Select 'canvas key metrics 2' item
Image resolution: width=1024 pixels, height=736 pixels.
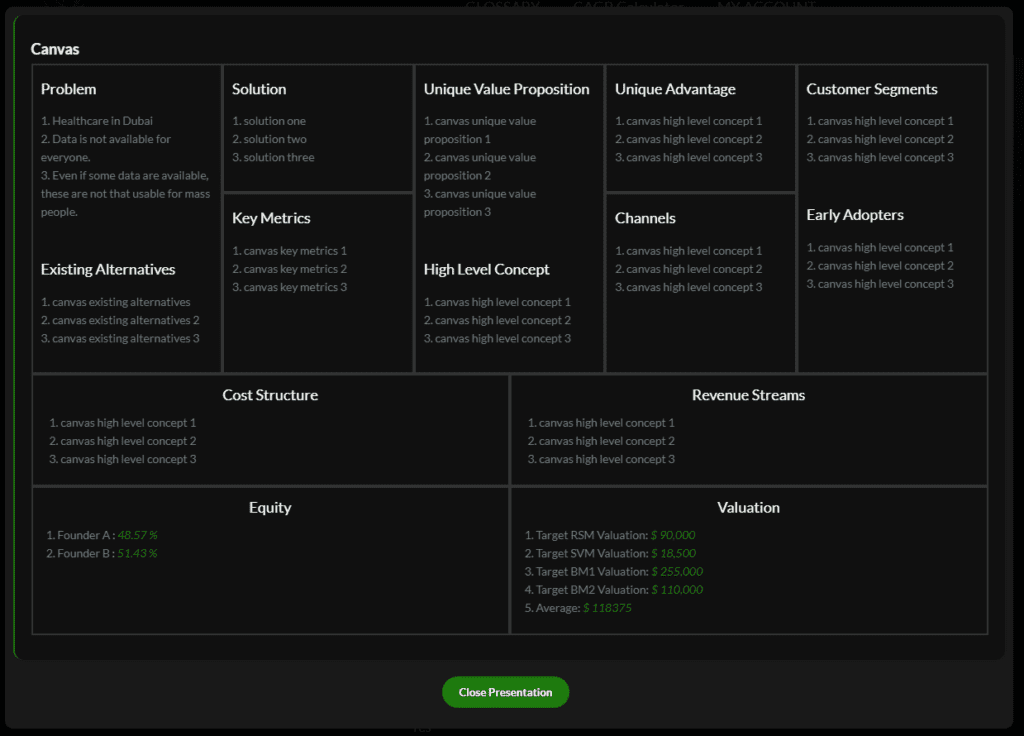tap(289, 269)
